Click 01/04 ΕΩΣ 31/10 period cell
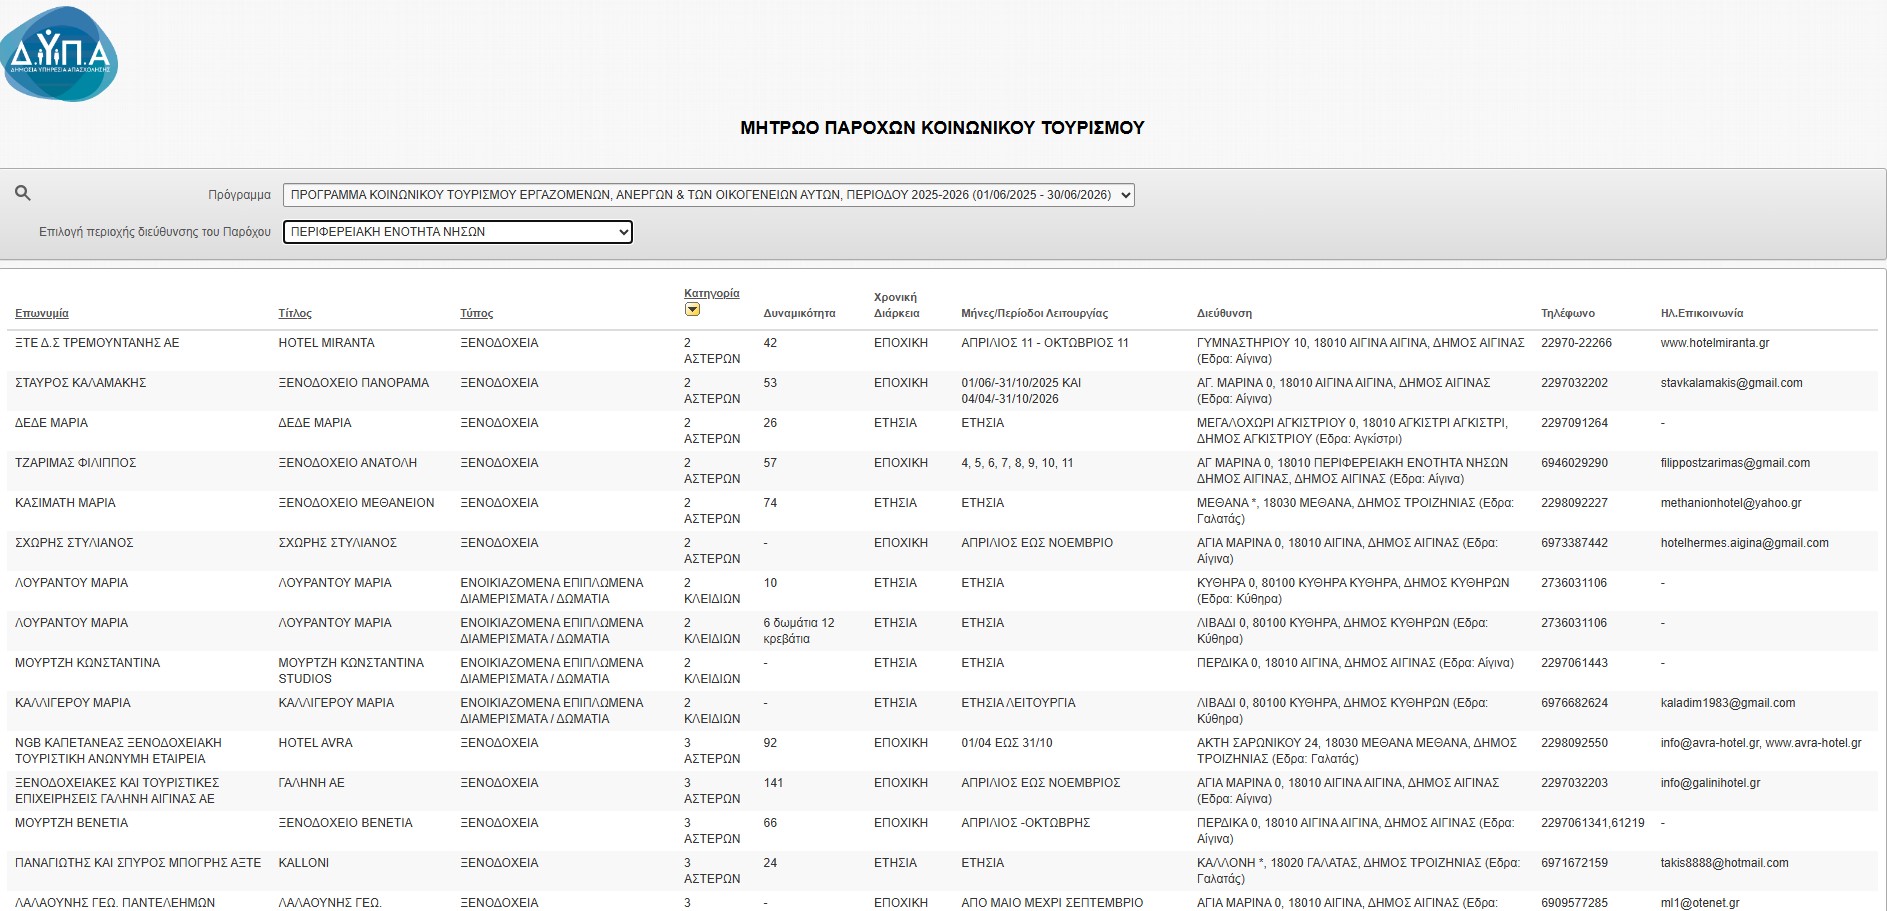 pos(1006,743)
